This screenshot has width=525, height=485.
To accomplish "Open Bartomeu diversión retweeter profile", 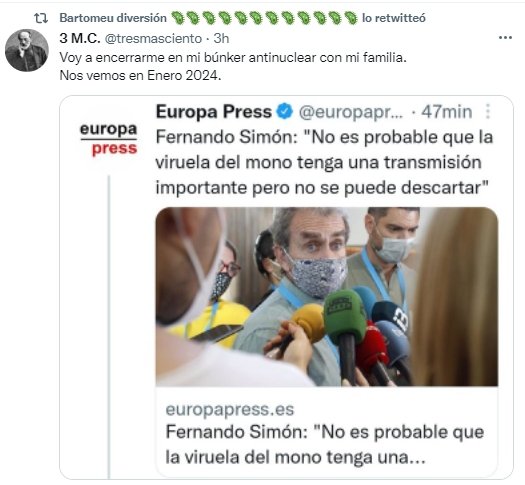I will click(x=113, y=18).
